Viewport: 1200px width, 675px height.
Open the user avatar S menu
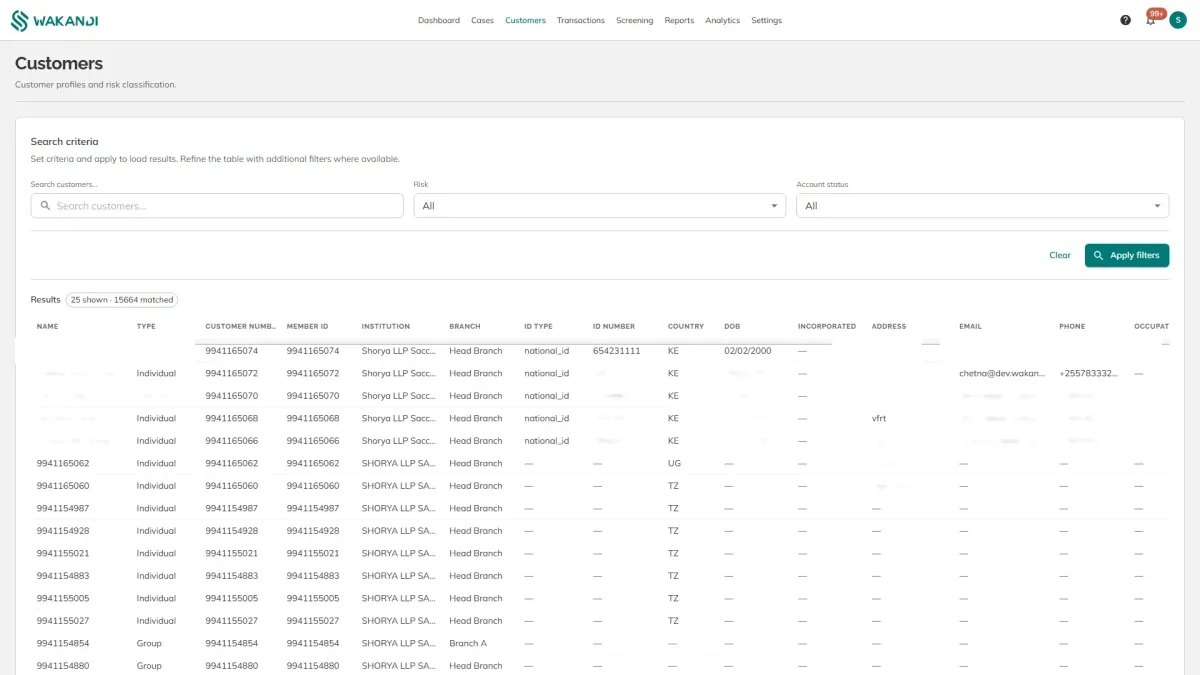pos(1178,20)
